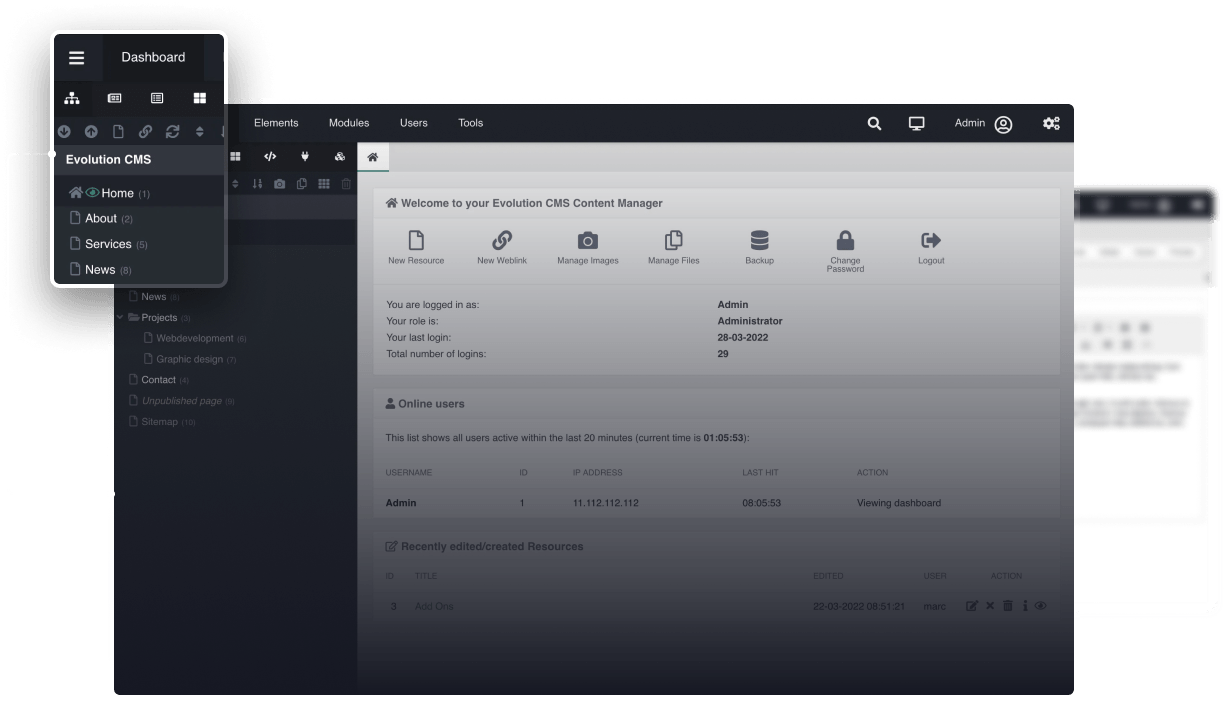Select the About (2) tree item
The width and height of the screenshot is (1226, 701).
click(101, 218)
